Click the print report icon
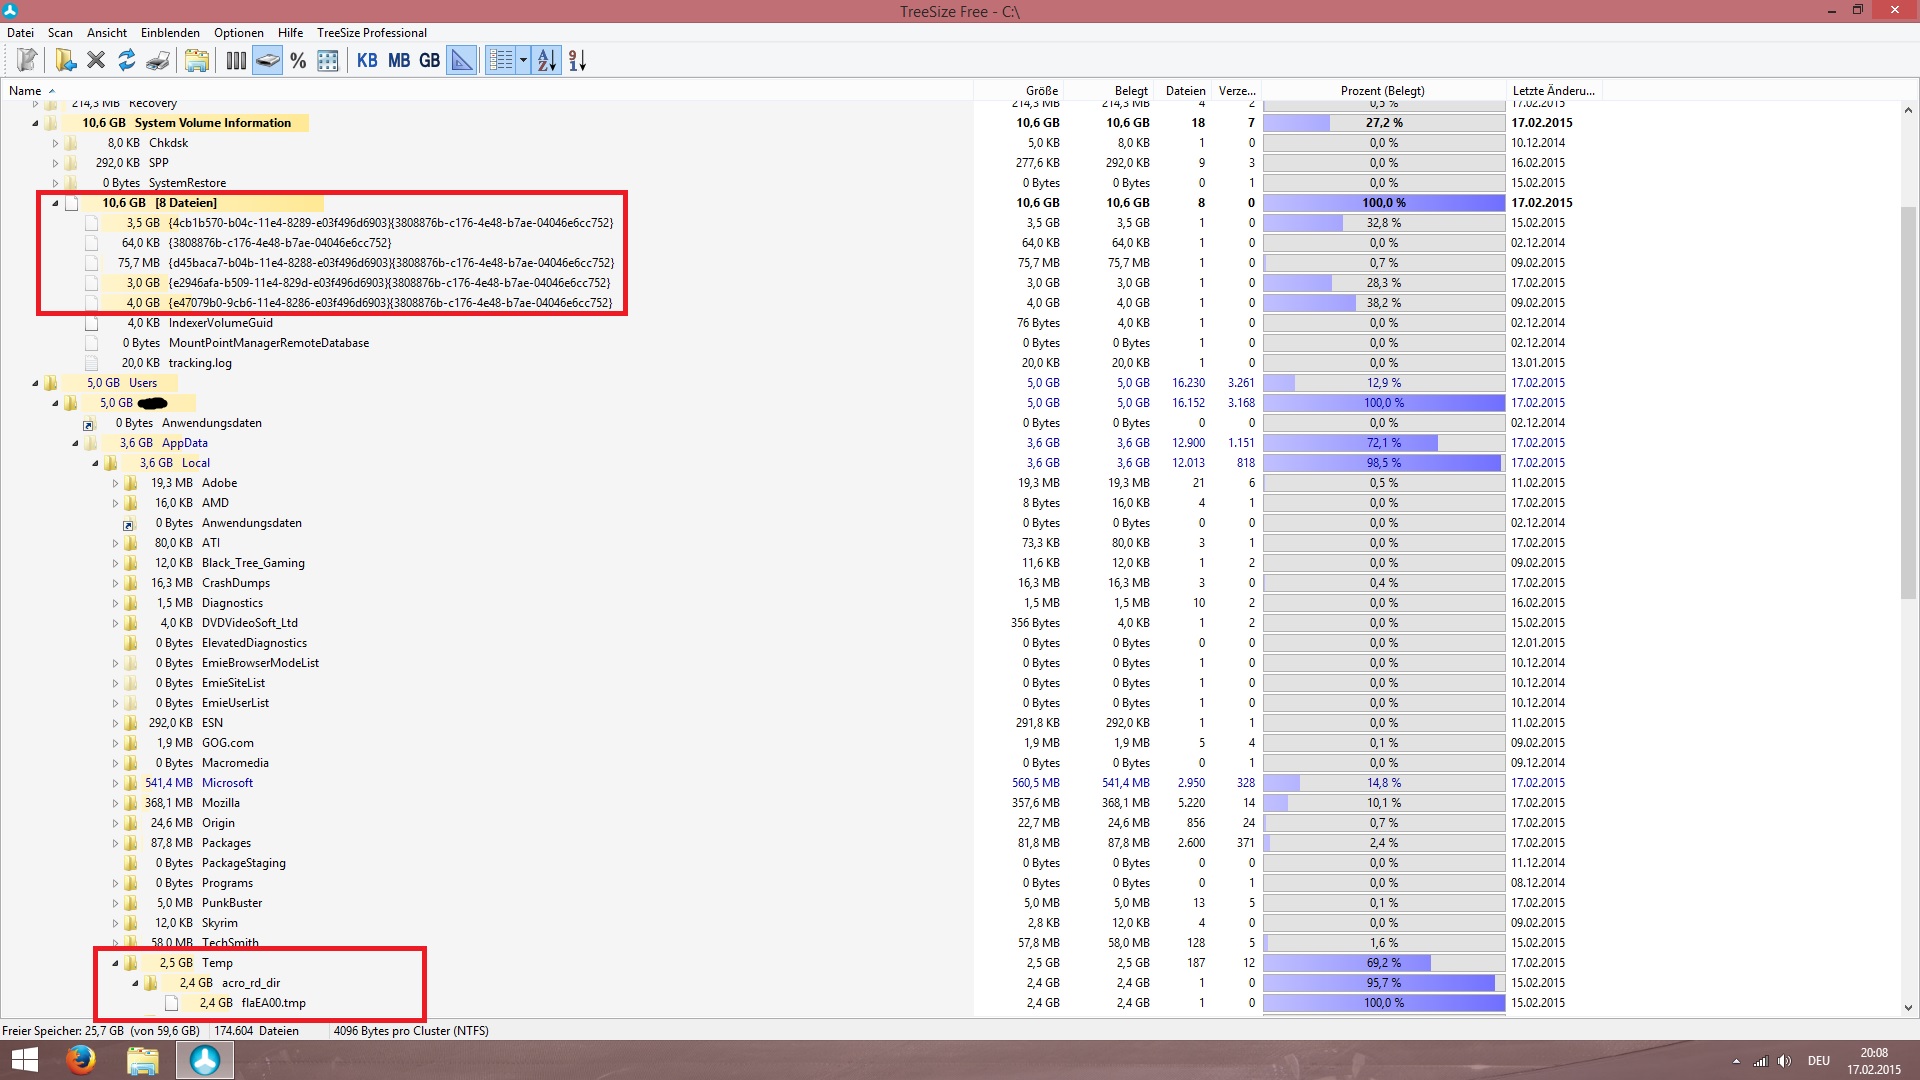The image size is (1920, 1080). [x=157, y=61]
